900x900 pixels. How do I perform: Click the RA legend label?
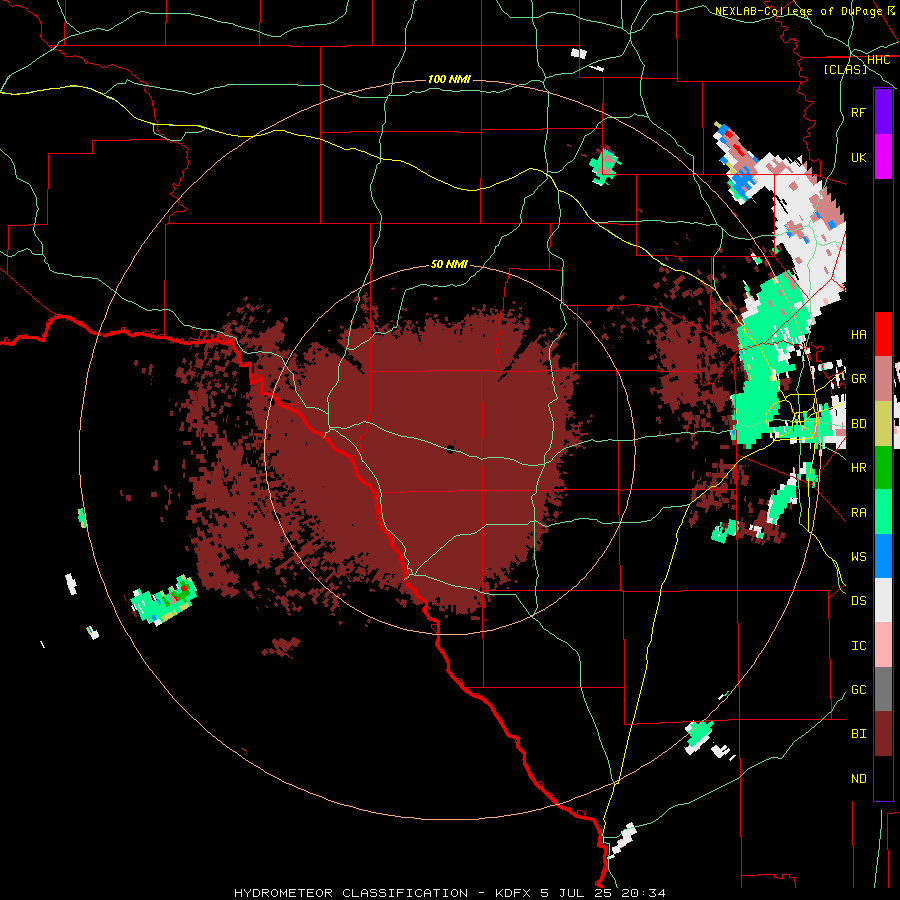(858, 512)
